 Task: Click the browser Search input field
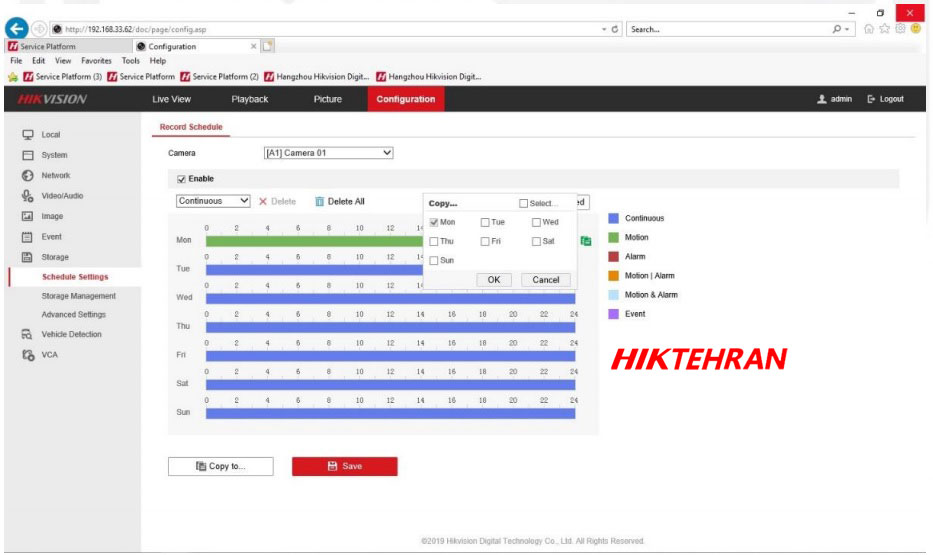[729, 29]
